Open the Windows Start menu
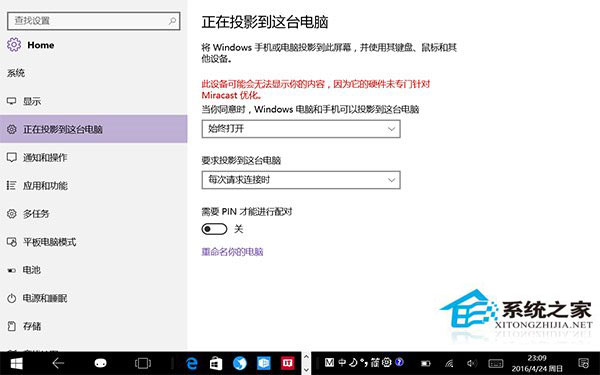 coord(16,363)
